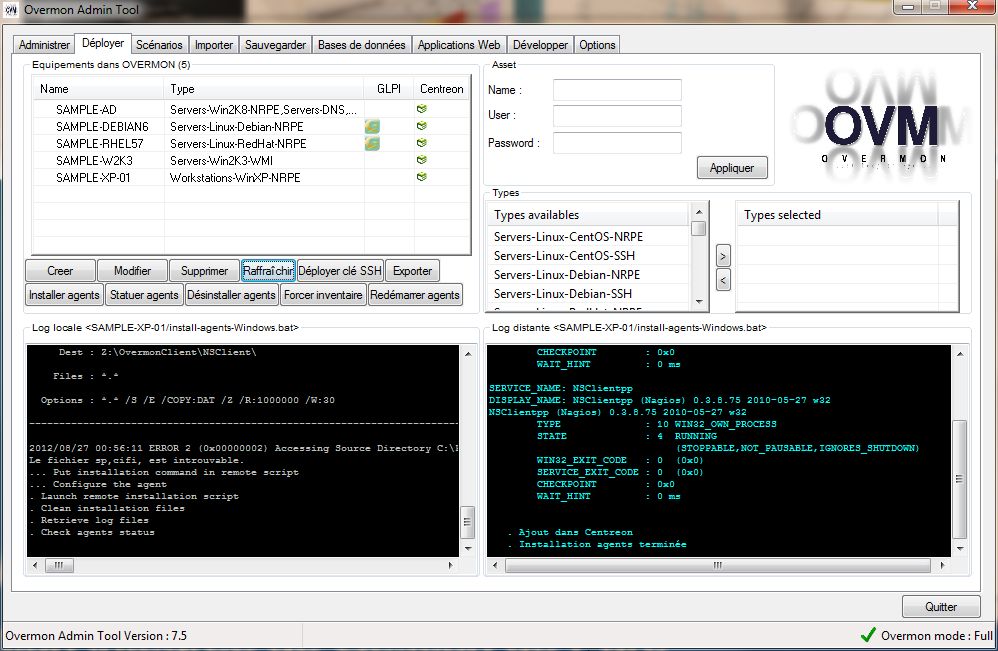This screenshot has height=651, width=998.
Task: Click remote log vertical scrollbar thumb
Action: click(x=959, y=479)
